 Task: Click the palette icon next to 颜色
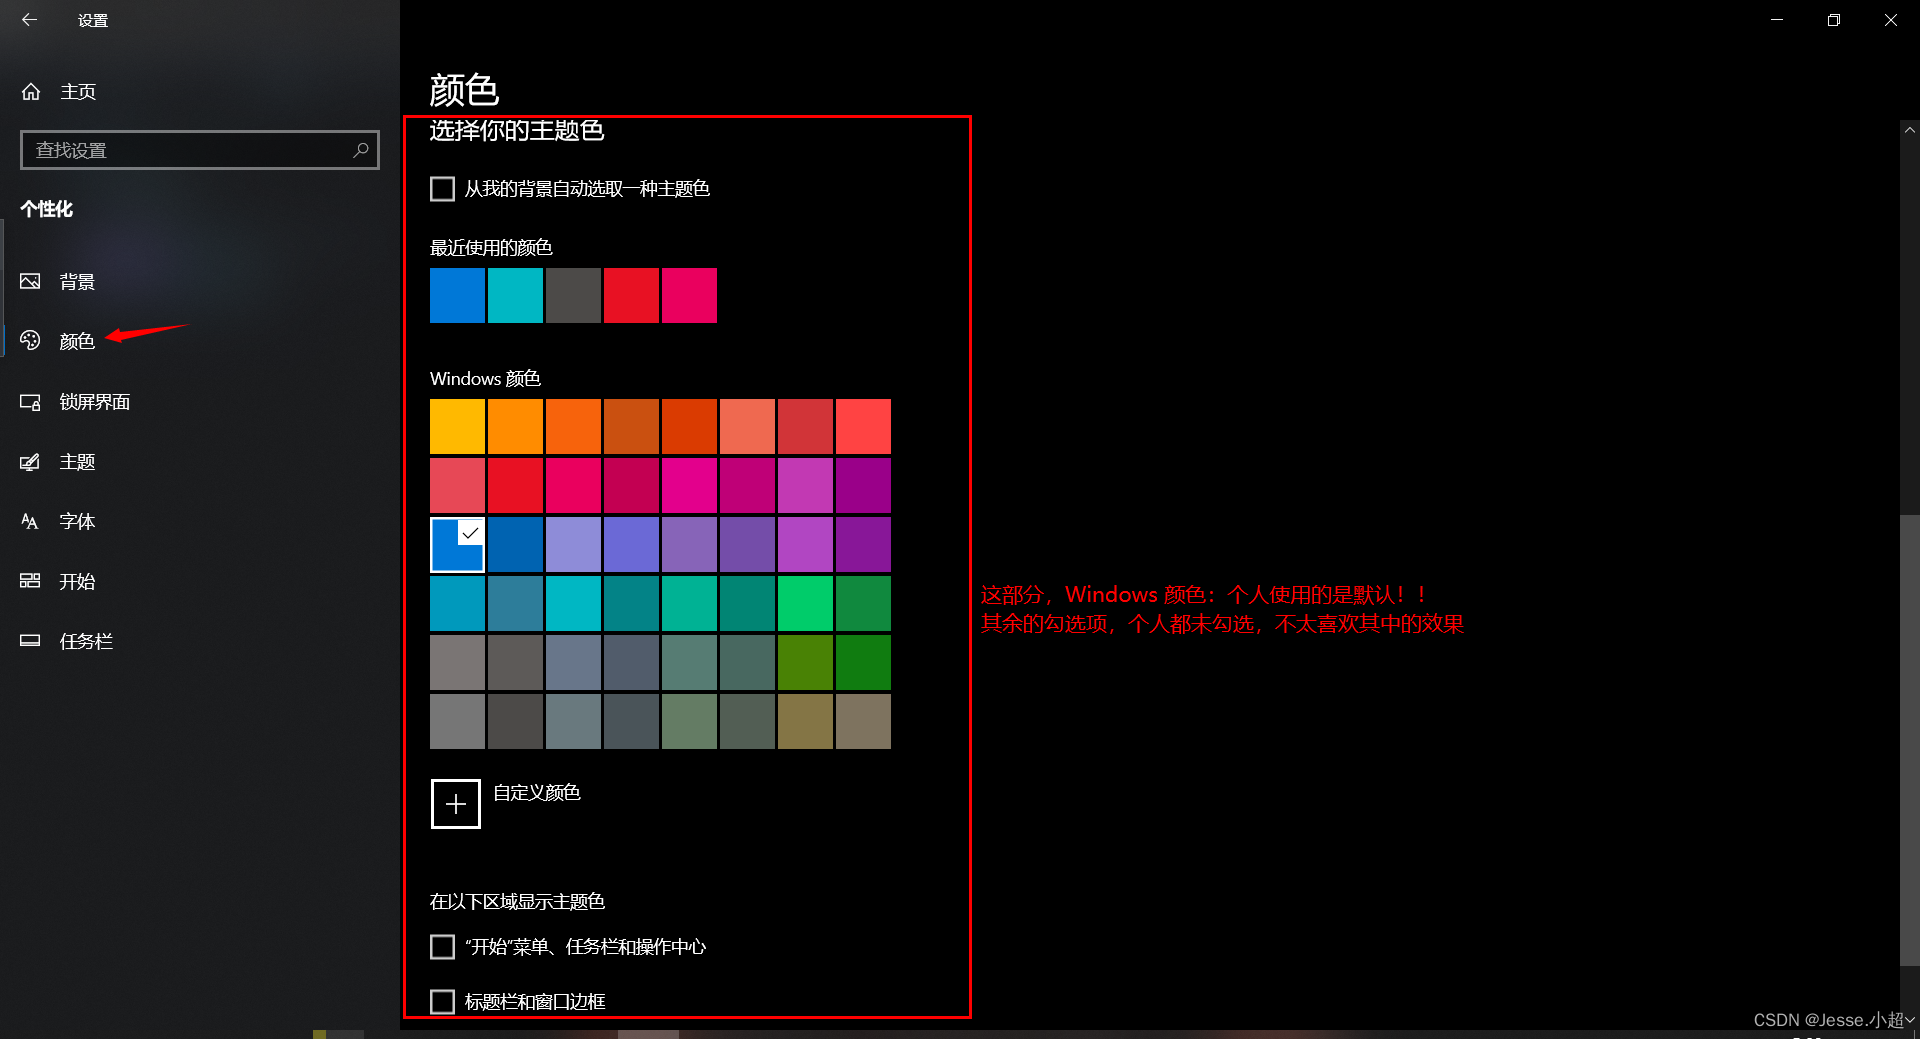tap(30, 341)
